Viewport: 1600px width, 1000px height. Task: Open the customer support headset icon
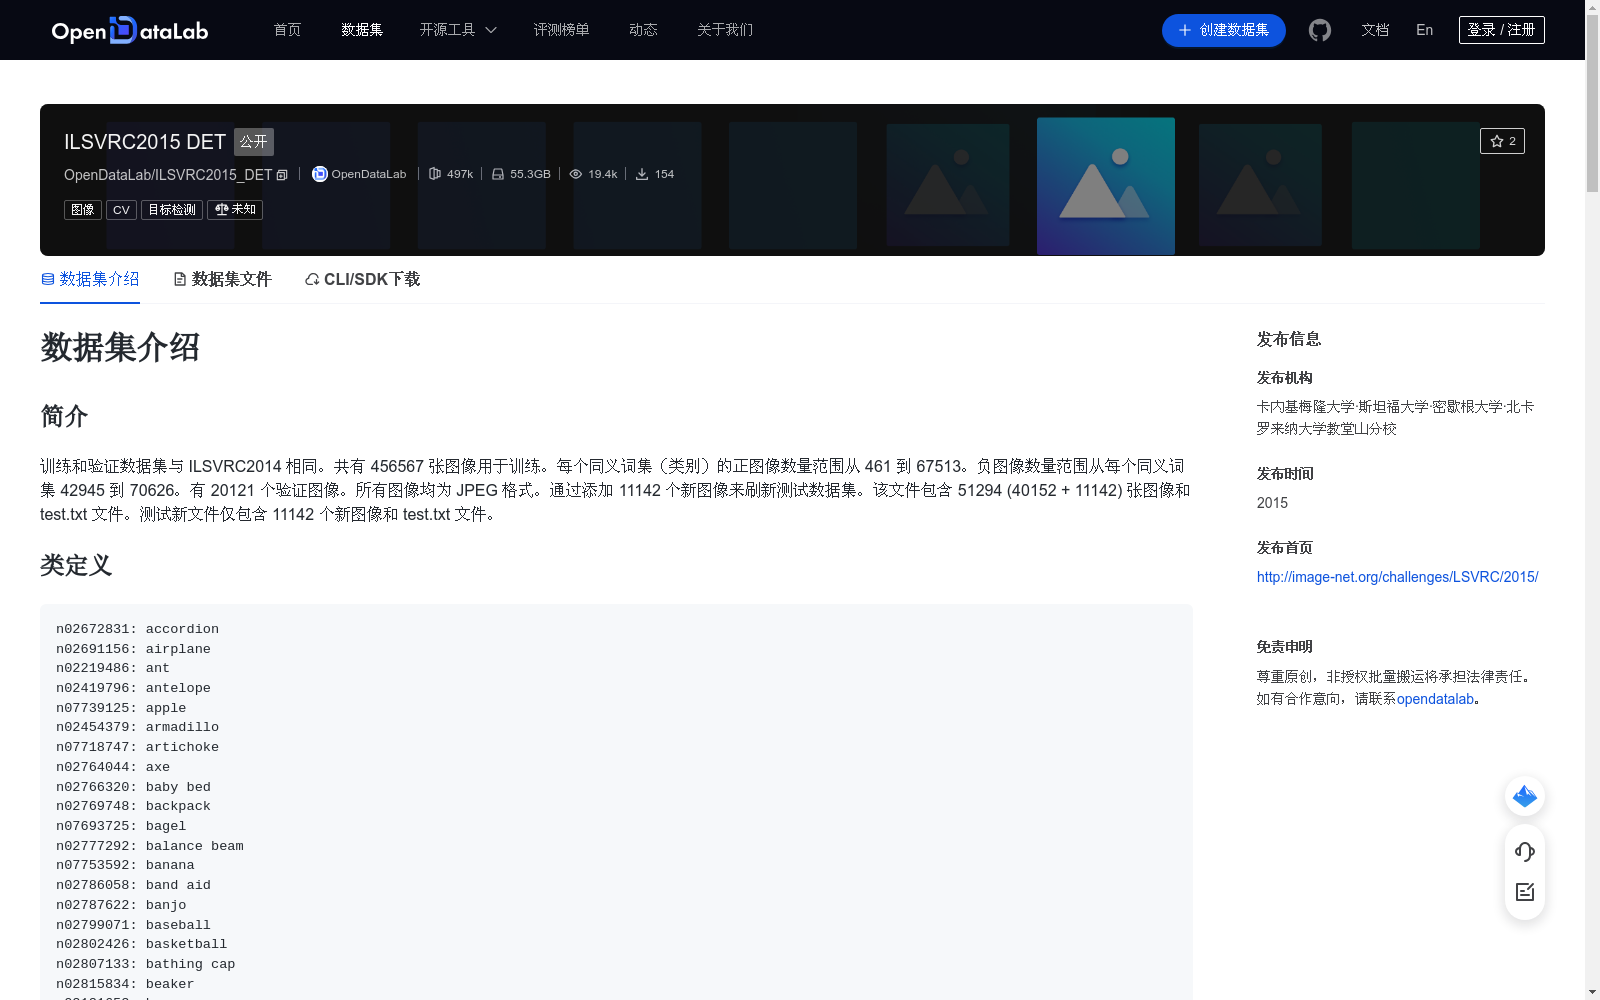point(1525,852)
